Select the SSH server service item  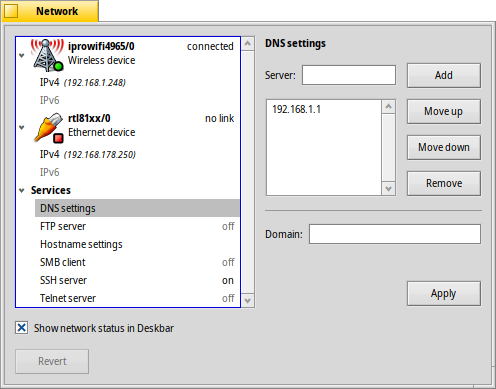click(137, 280)
